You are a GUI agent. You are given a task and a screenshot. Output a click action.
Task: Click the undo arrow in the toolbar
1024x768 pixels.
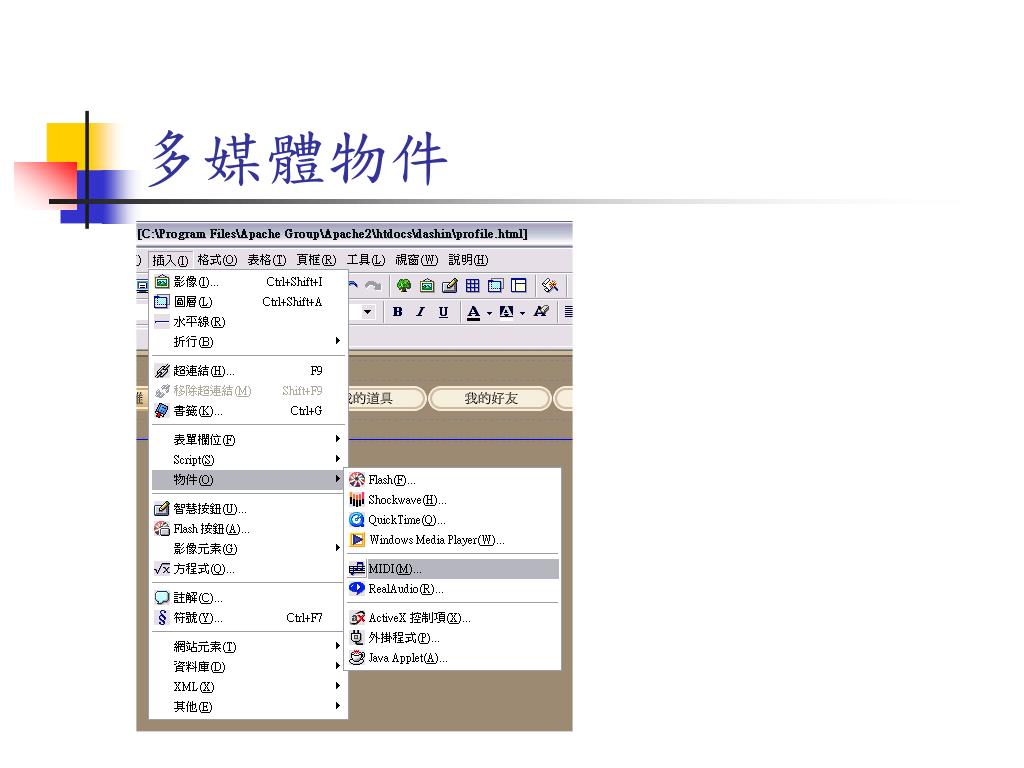tap(353, 285)
